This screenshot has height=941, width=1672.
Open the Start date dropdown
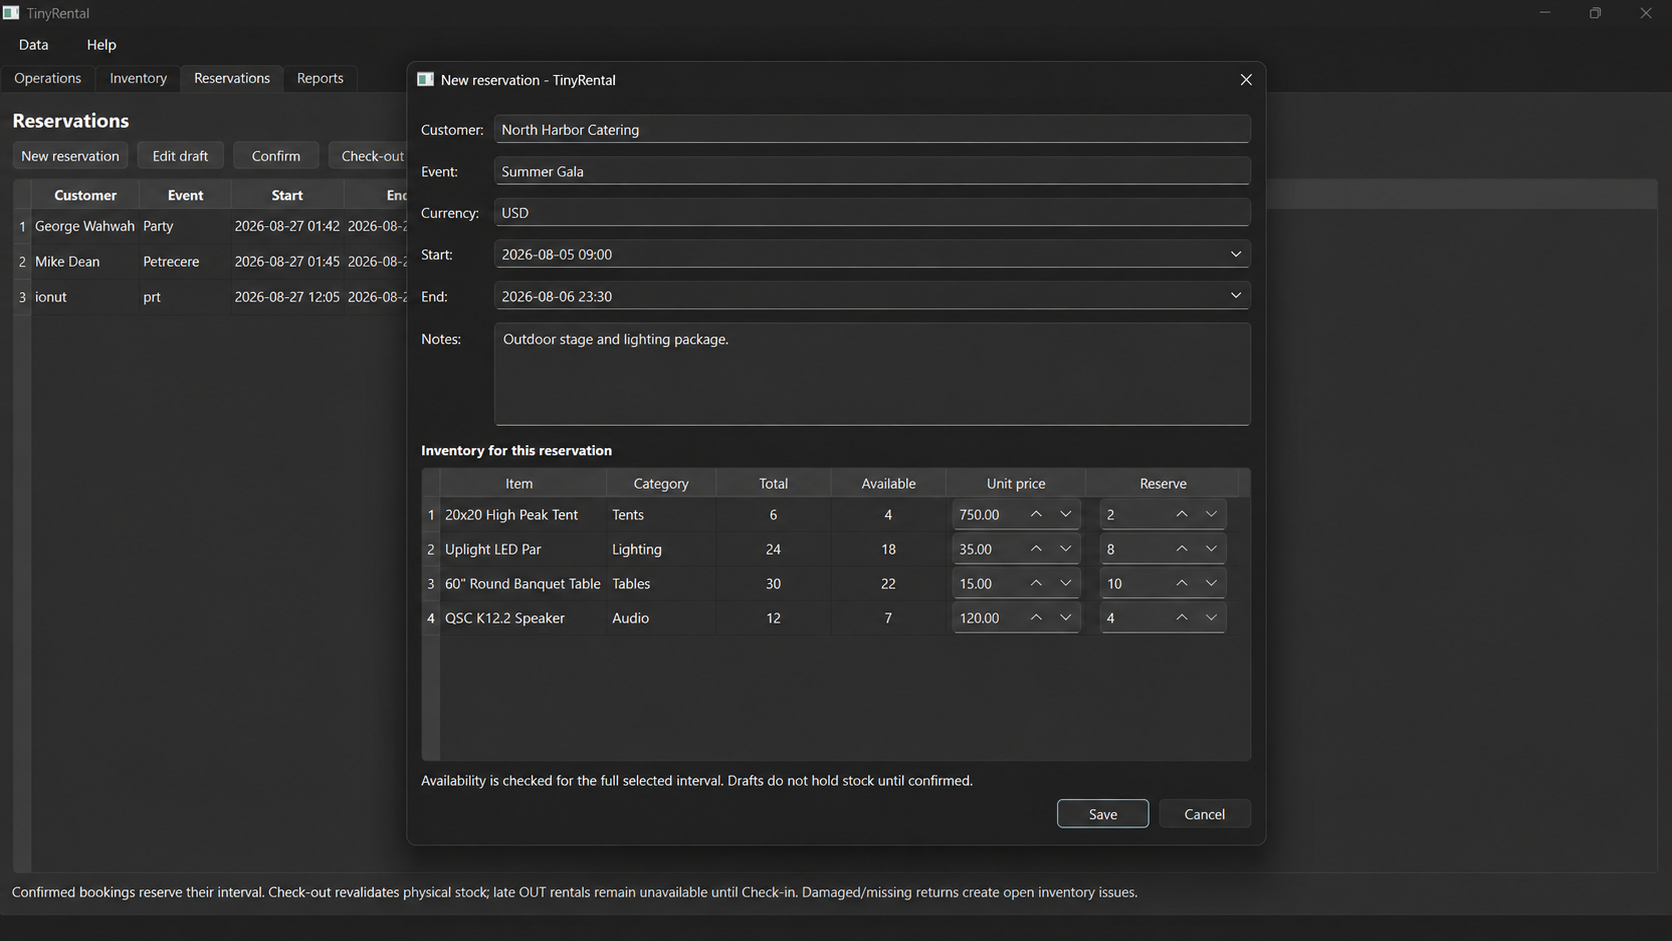click(x=1236, y=254)
